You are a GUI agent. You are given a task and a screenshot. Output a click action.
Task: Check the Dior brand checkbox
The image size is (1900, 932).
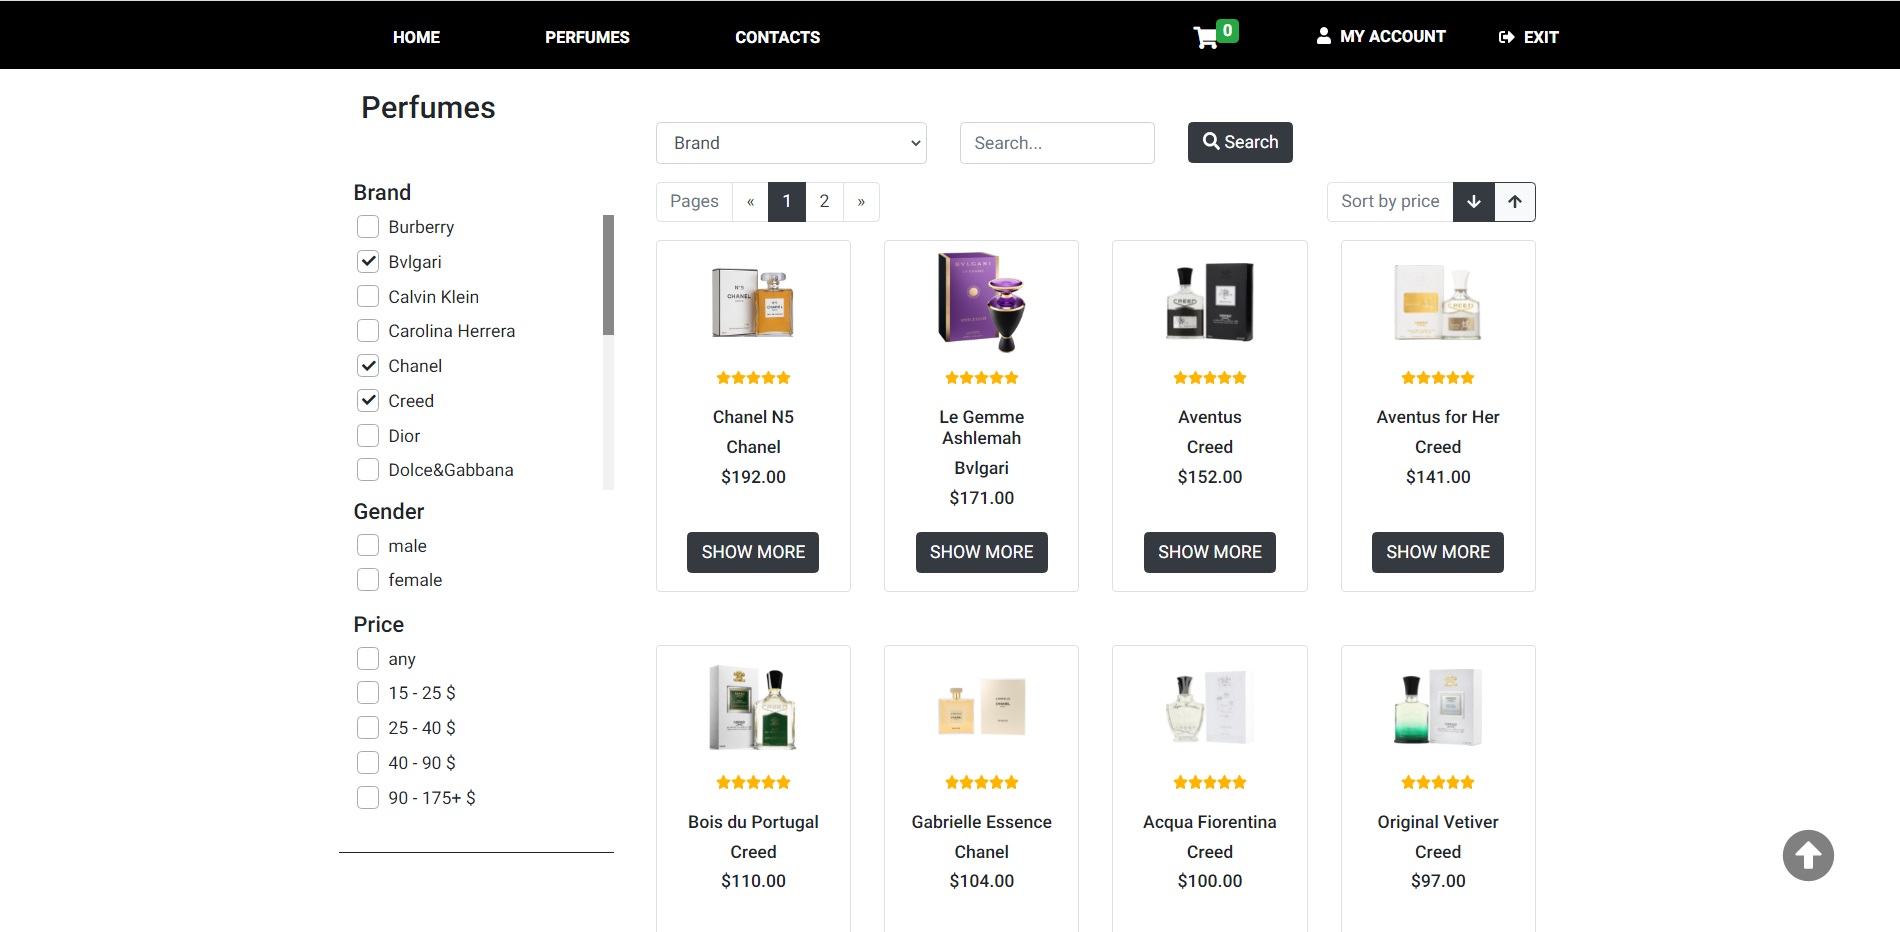[x=368, y=436]
